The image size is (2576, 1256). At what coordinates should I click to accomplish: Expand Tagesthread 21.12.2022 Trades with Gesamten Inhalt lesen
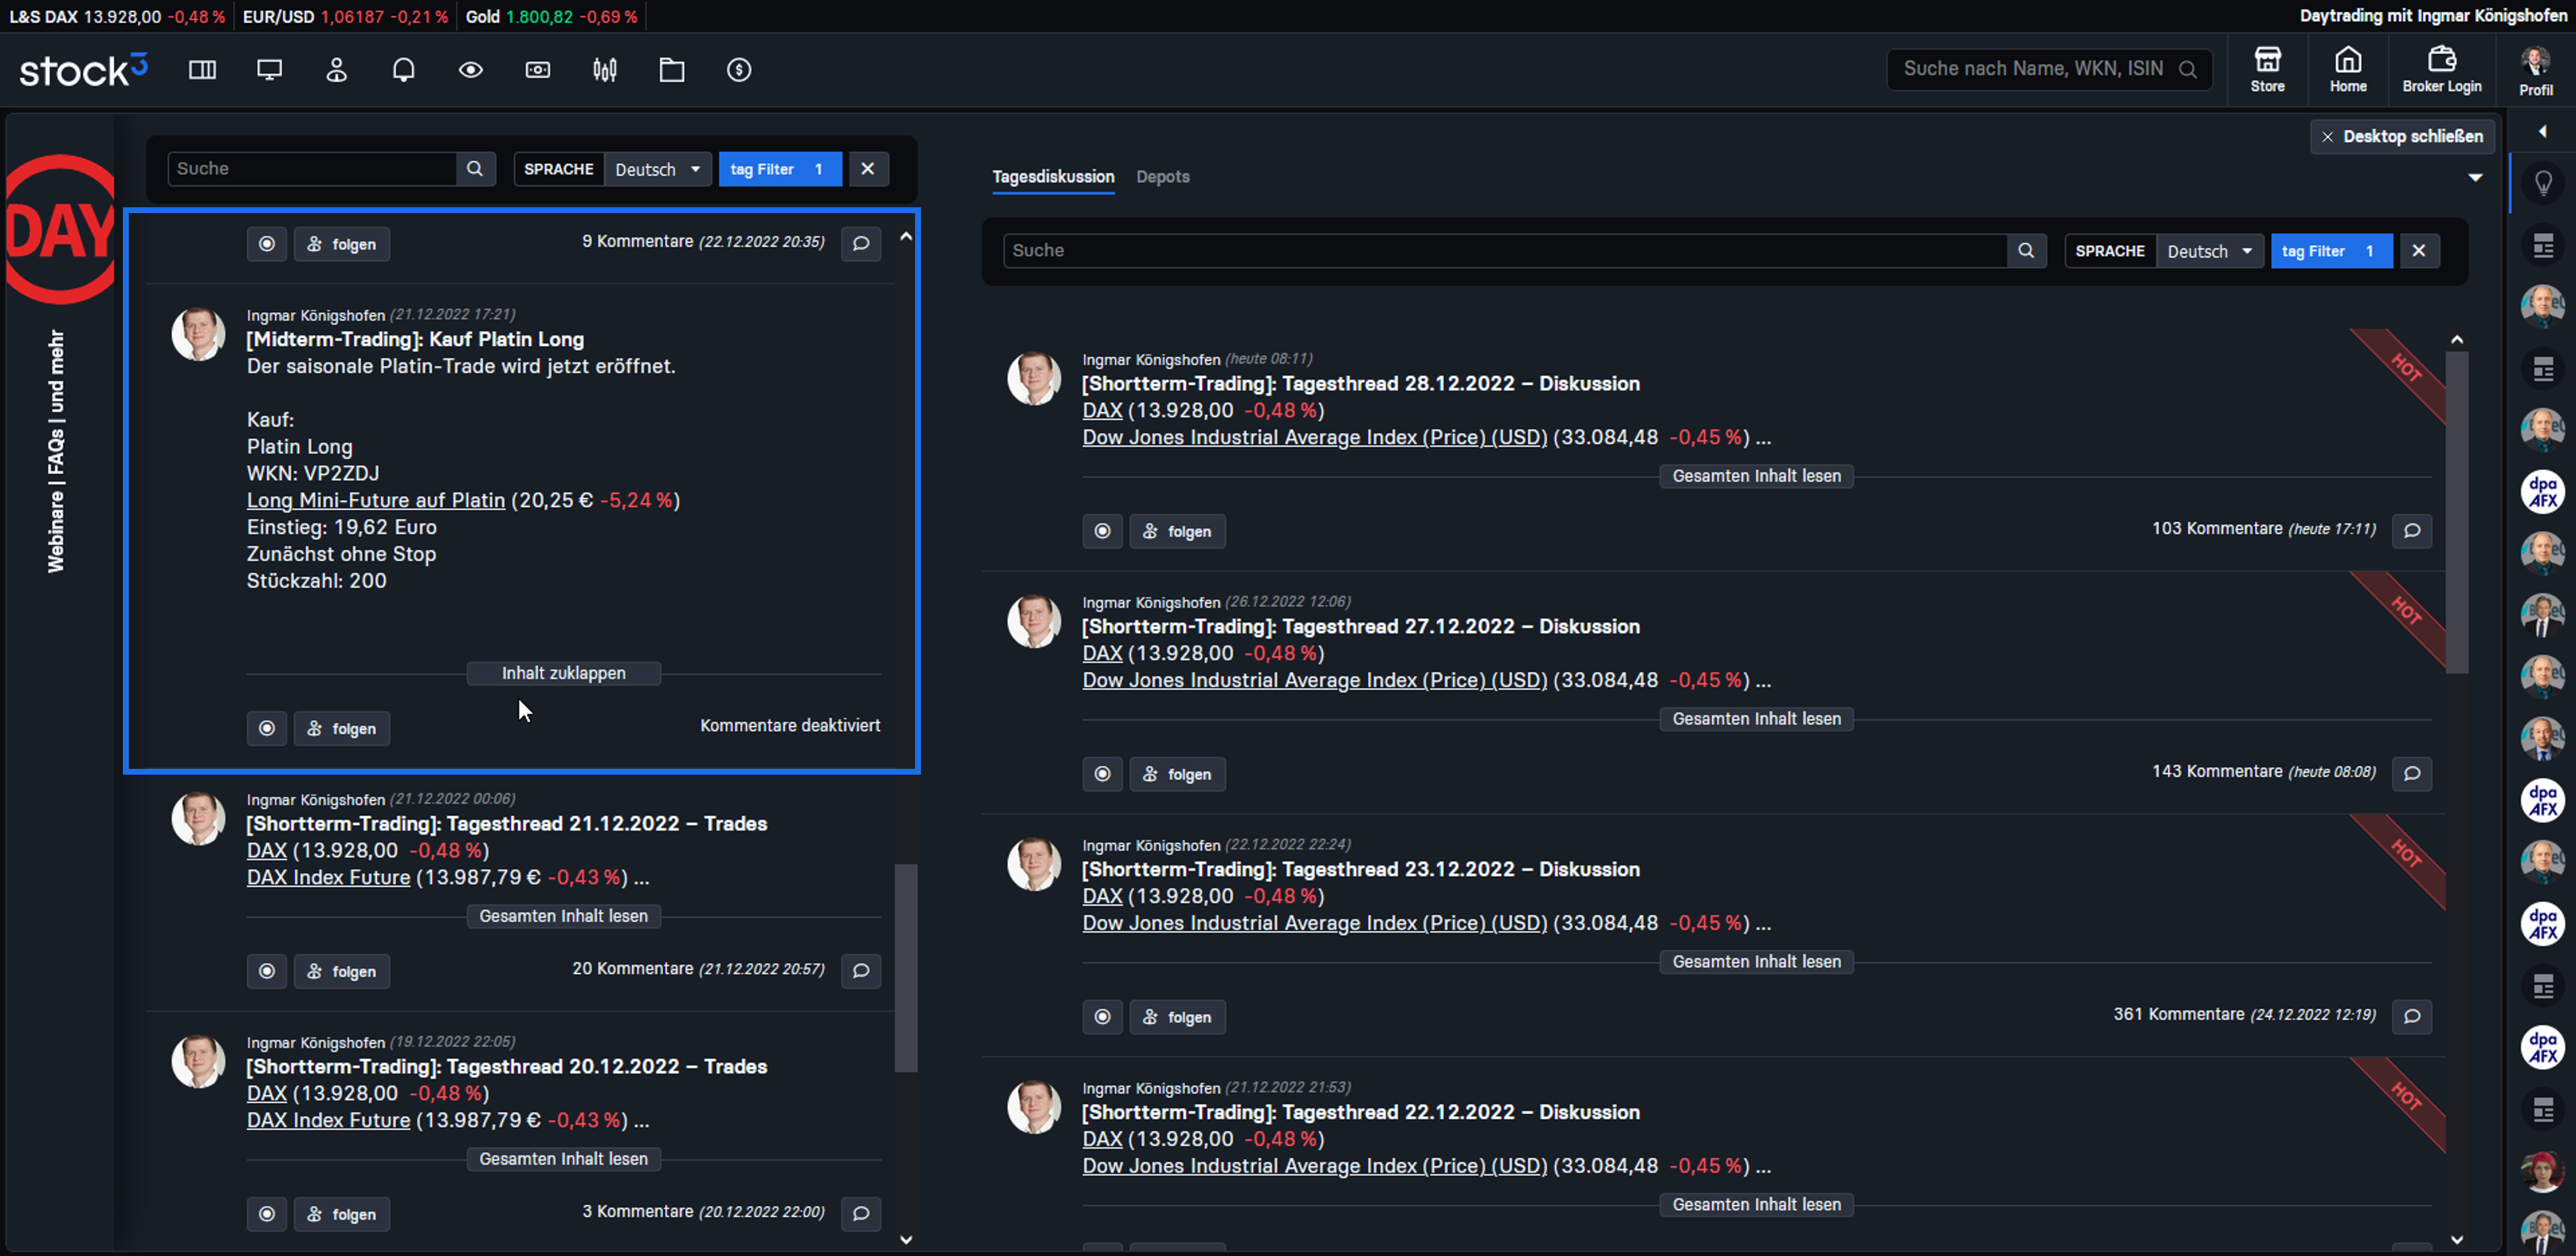tap(563, 916)
